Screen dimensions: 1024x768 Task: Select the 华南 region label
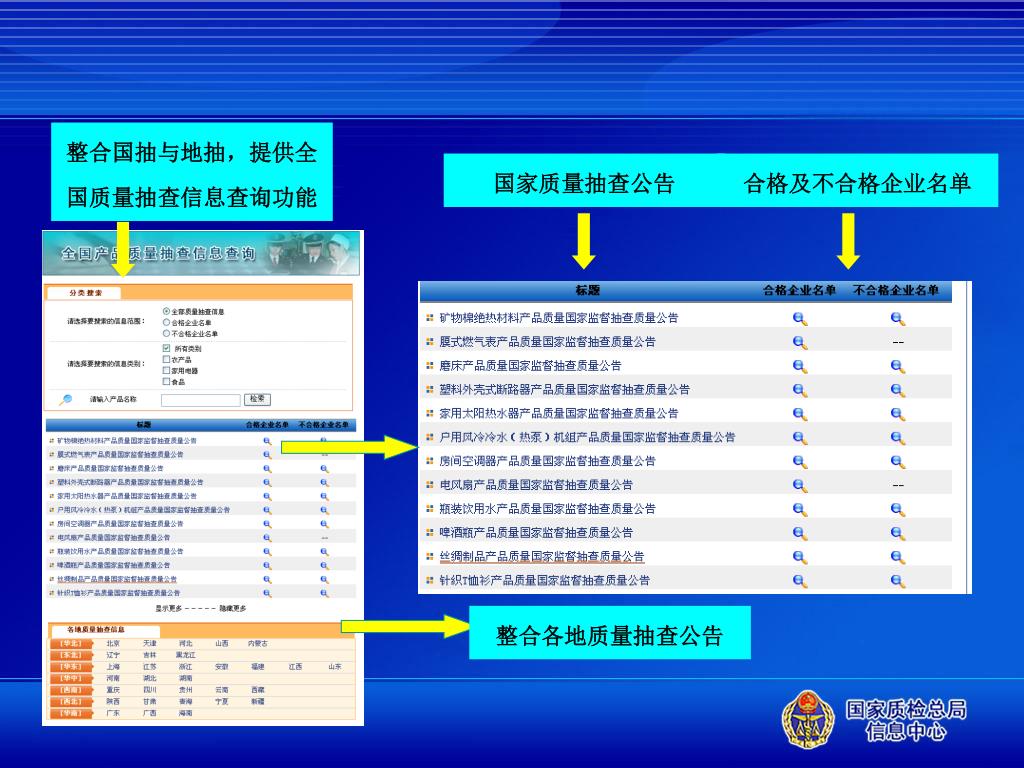point(71,713)
